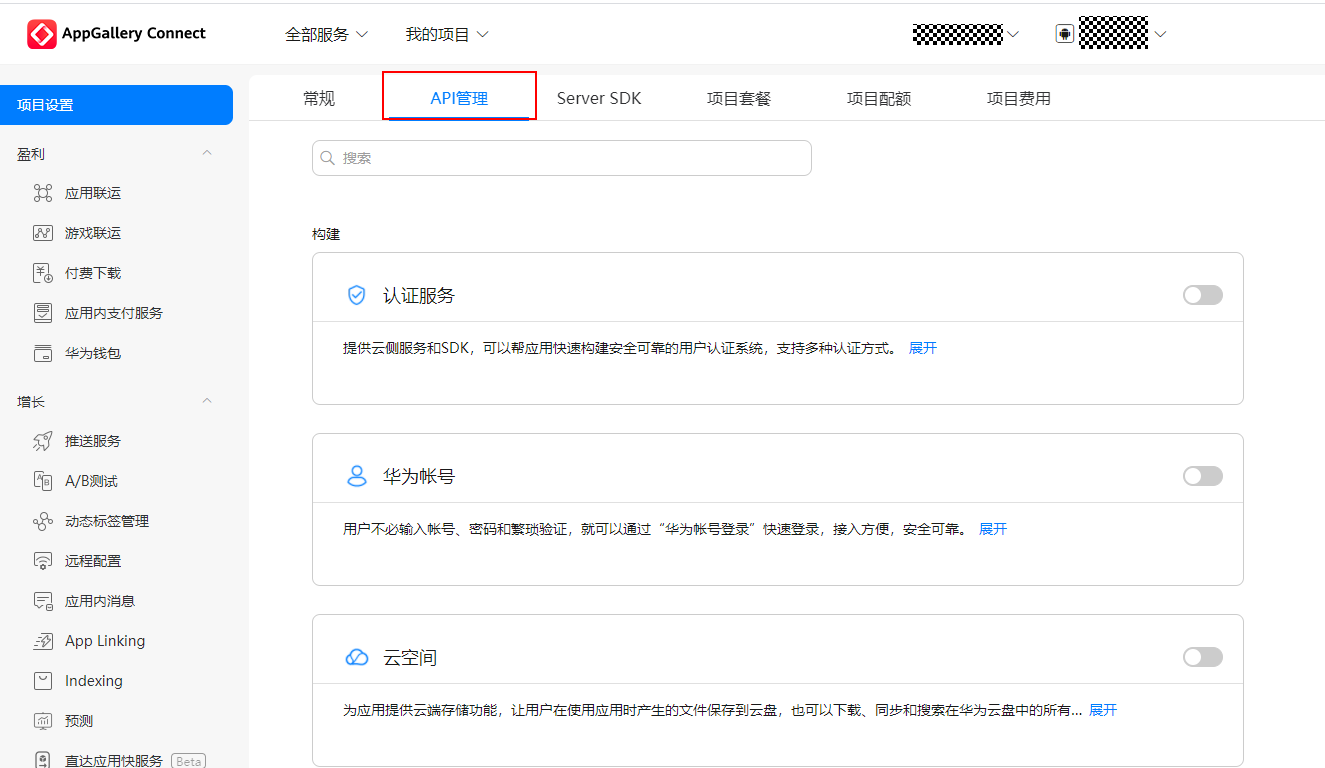
Task: Enable the 认证服务 toggle switch
Action: (1202, 295)
